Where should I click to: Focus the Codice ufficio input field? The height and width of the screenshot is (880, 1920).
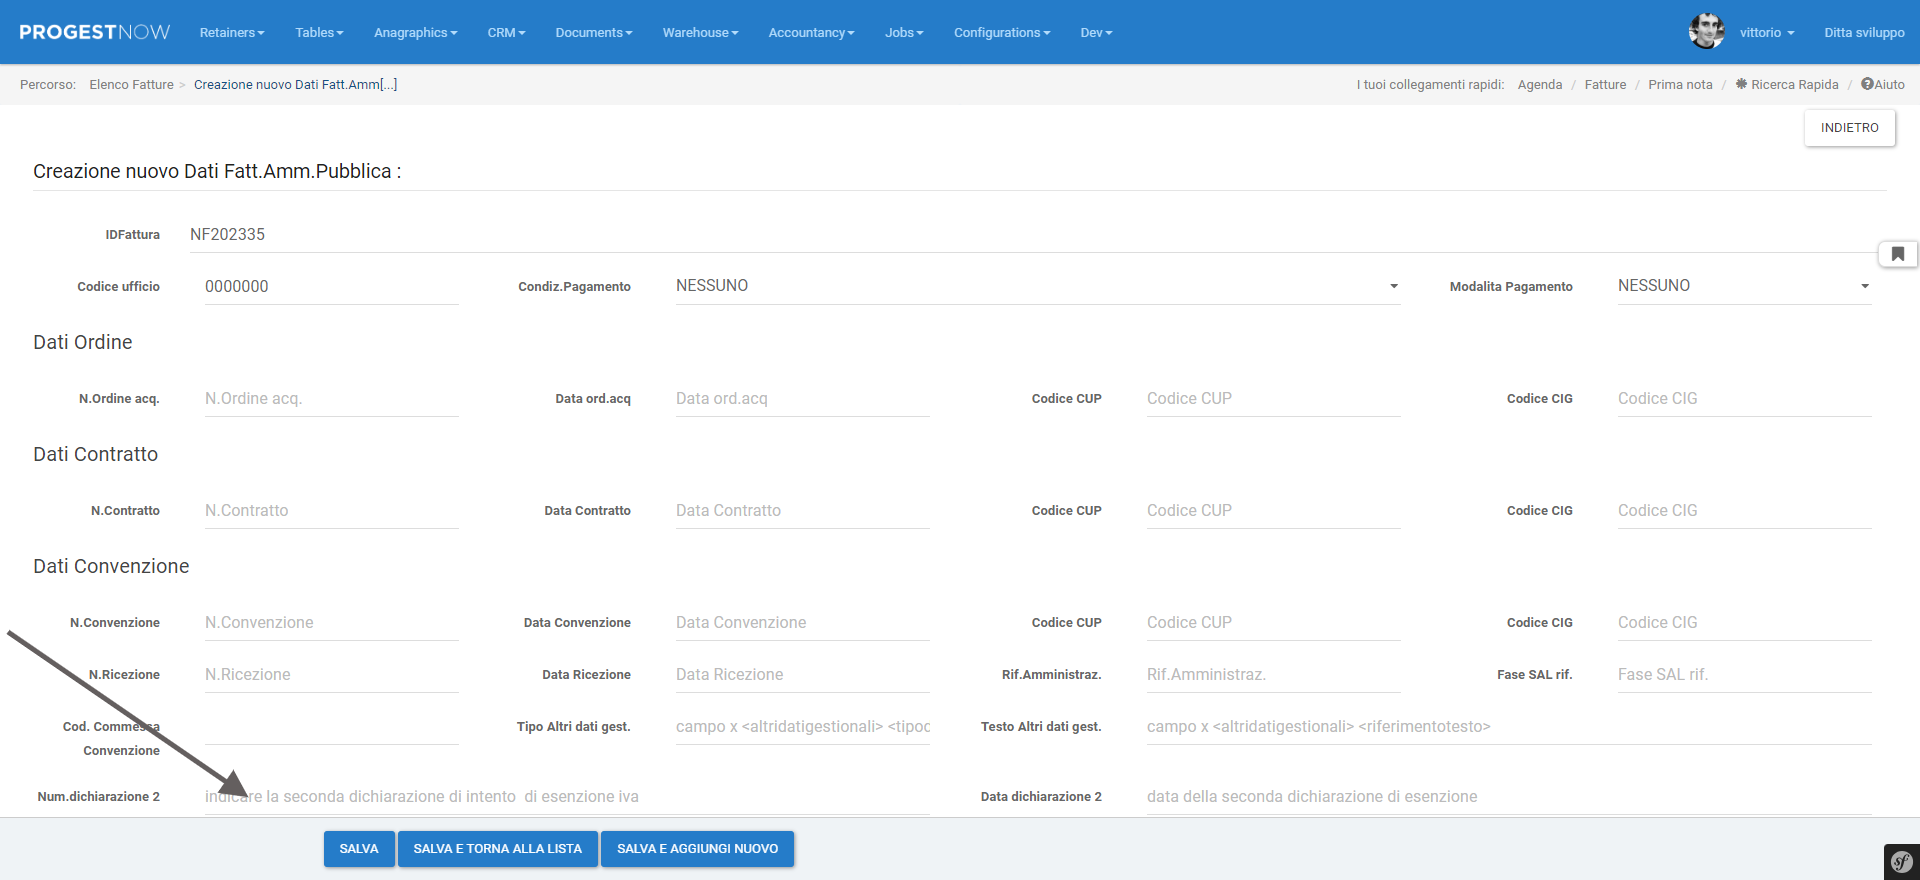pyautogui.click(x=331, y=287)
